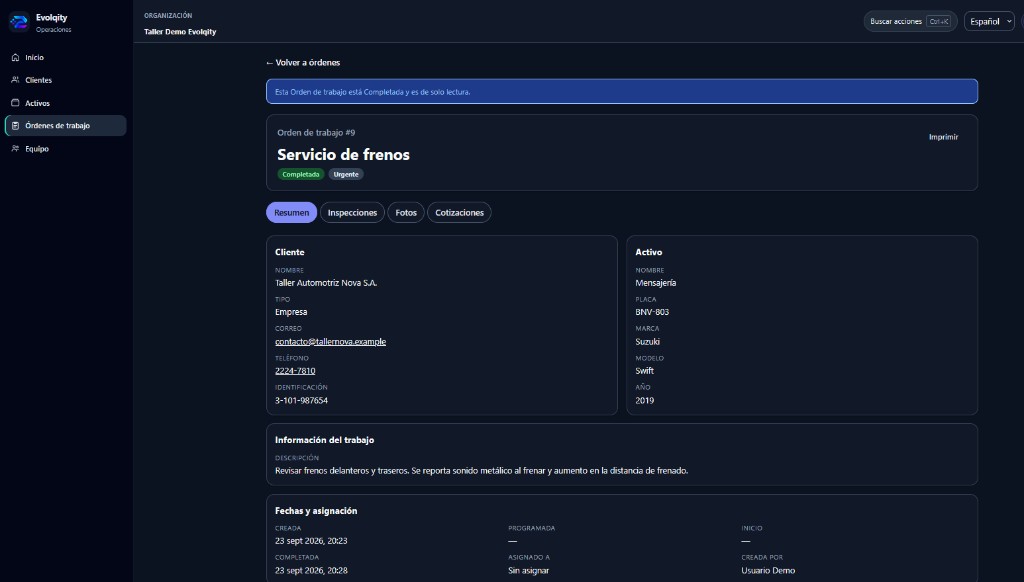Open the Fotos tab
Screen dimensions: 1024x582
[x=406, y=212]
